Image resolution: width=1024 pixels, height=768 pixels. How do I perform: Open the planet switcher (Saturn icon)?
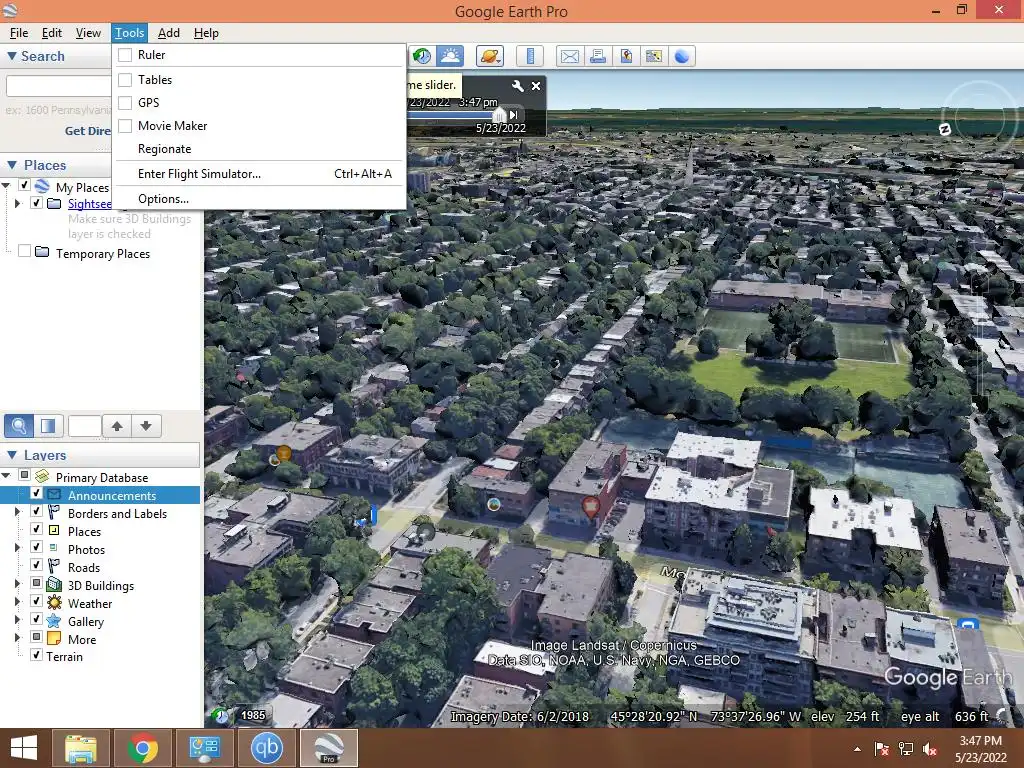[x=490, y=56]
